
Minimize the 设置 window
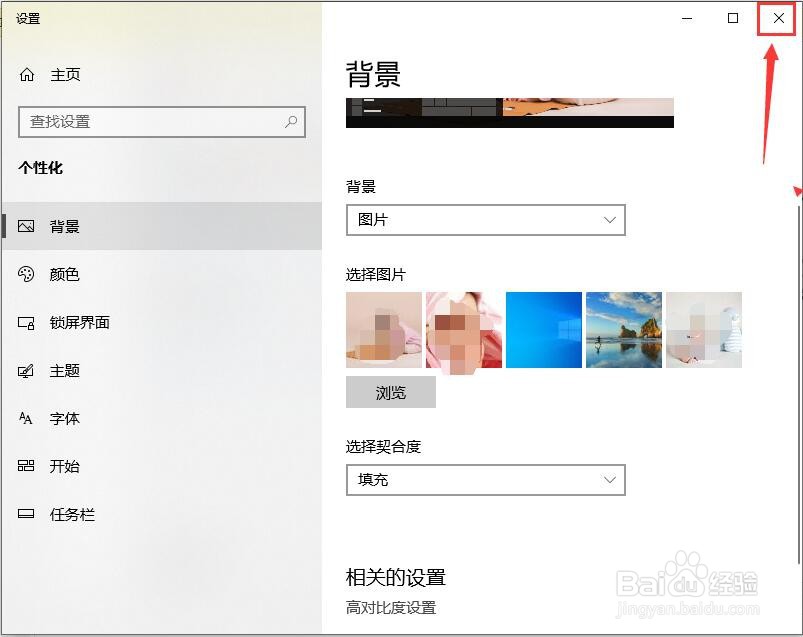[x=687, y=18]
